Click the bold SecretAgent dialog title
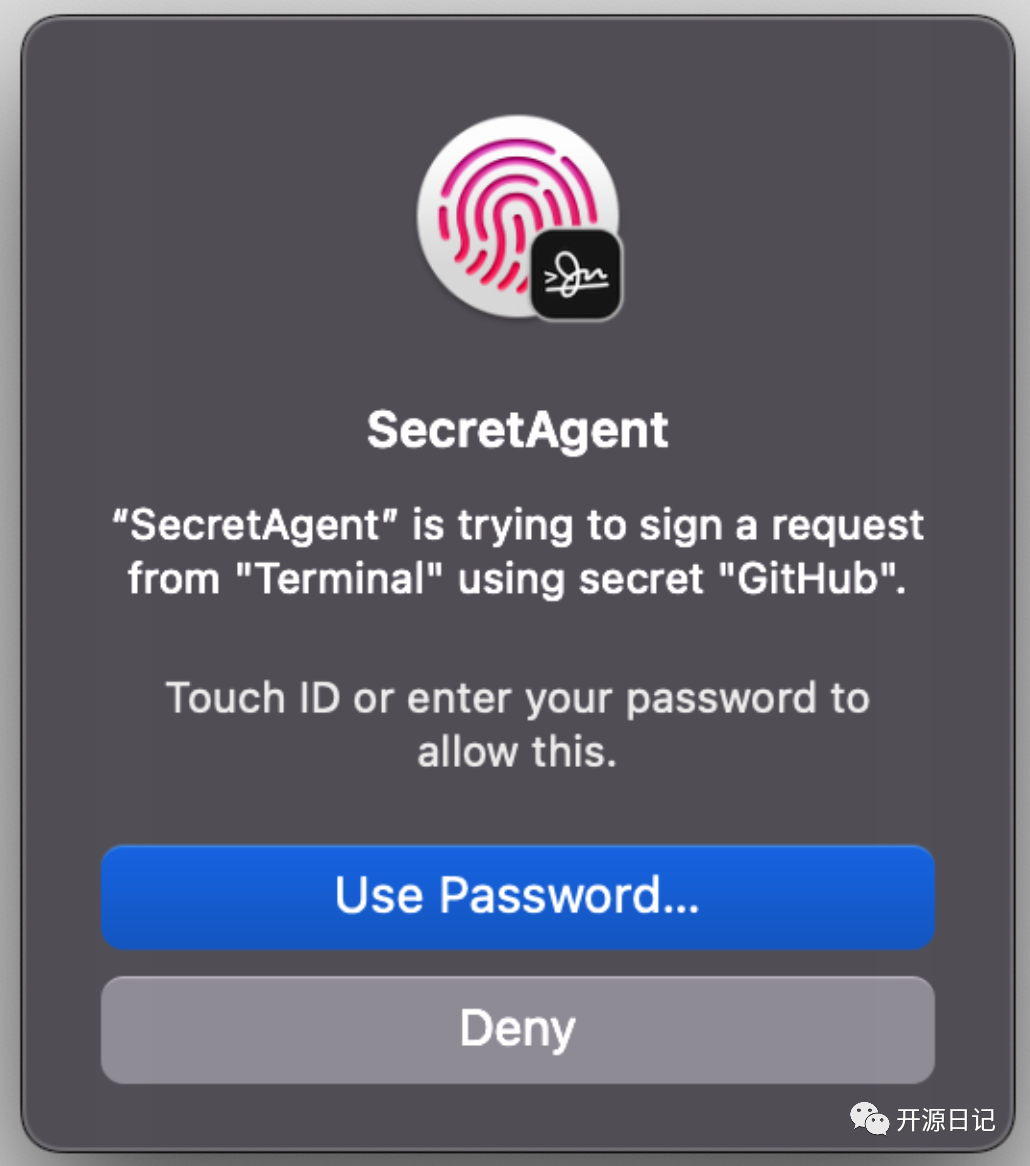 (518, 430)
